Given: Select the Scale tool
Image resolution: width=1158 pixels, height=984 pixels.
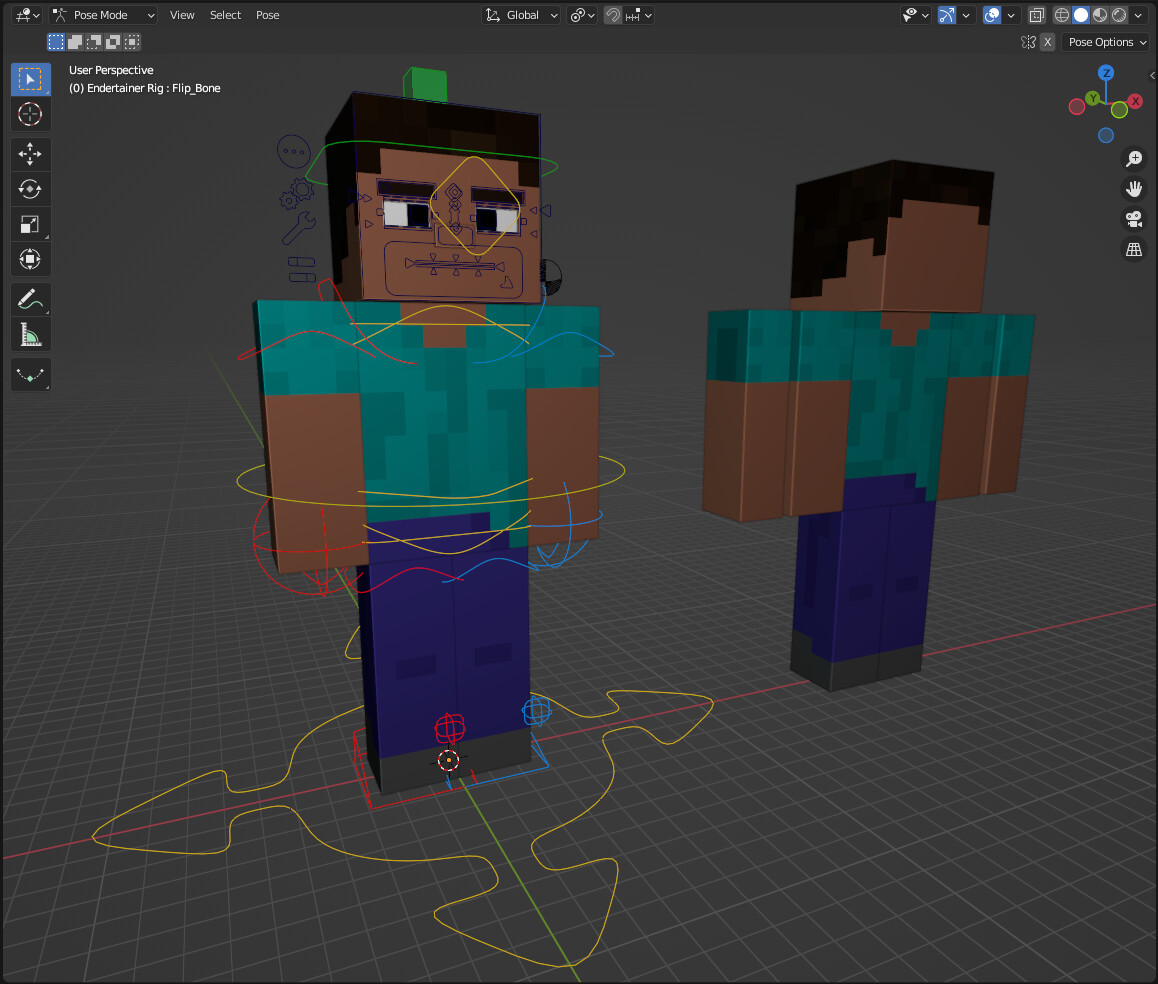Looking at the screenshot, I should coord(30,224).
